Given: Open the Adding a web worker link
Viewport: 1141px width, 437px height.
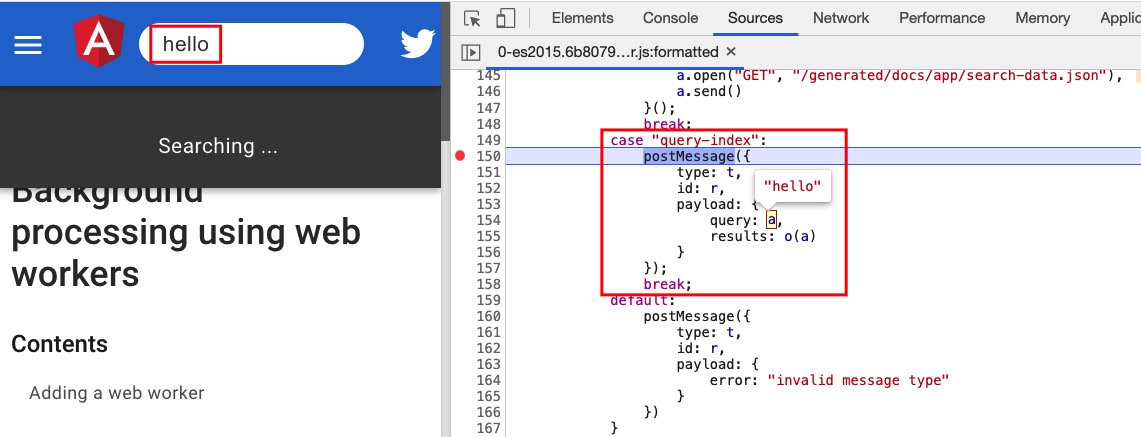Looking at the screenshot, I should tap(116, 393).
